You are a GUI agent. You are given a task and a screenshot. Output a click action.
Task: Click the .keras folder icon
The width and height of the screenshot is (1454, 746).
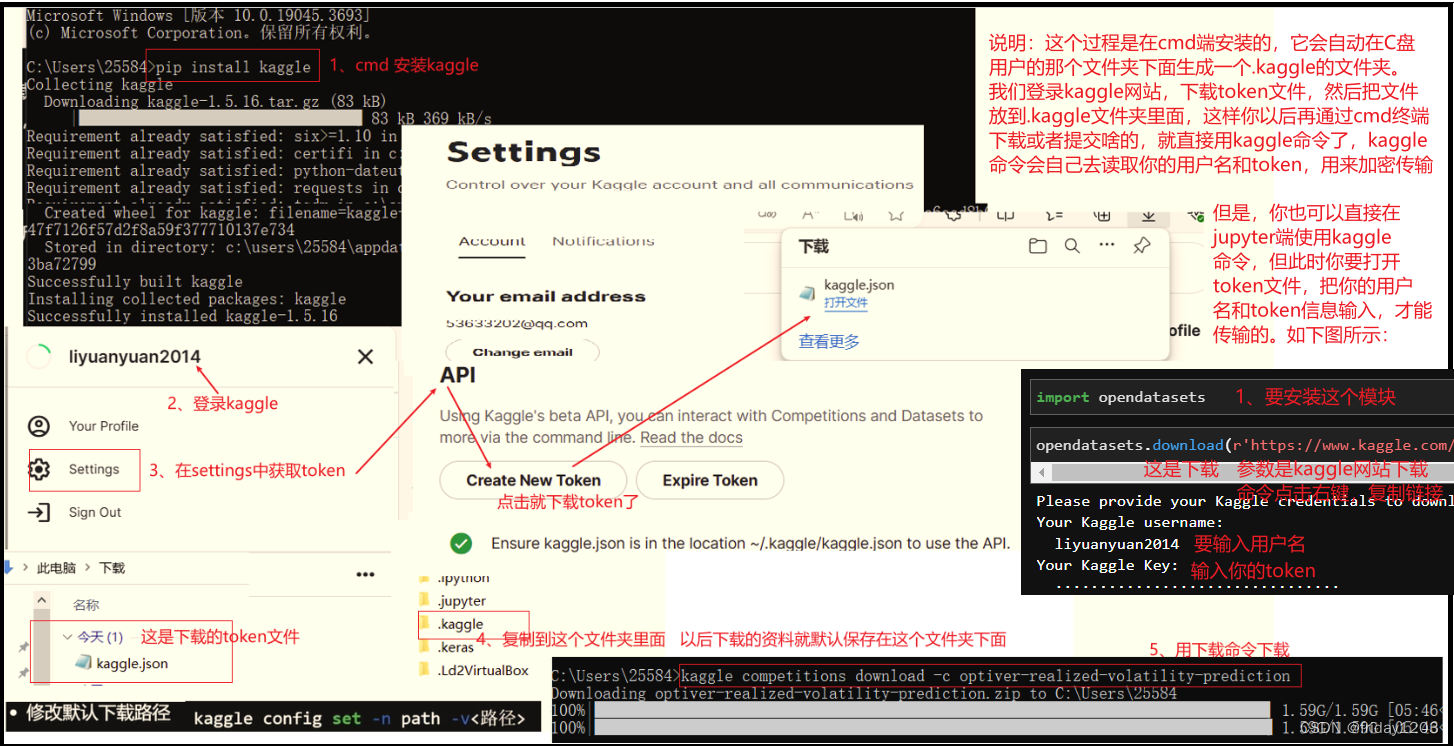[x=425, y=647]
